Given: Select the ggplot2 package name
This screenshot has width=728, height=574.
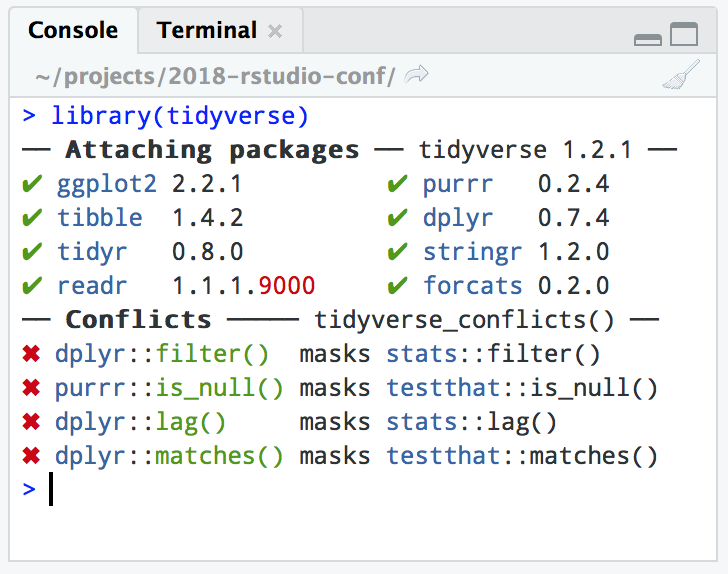Looking at the screenshot, I should click(106, 184).
